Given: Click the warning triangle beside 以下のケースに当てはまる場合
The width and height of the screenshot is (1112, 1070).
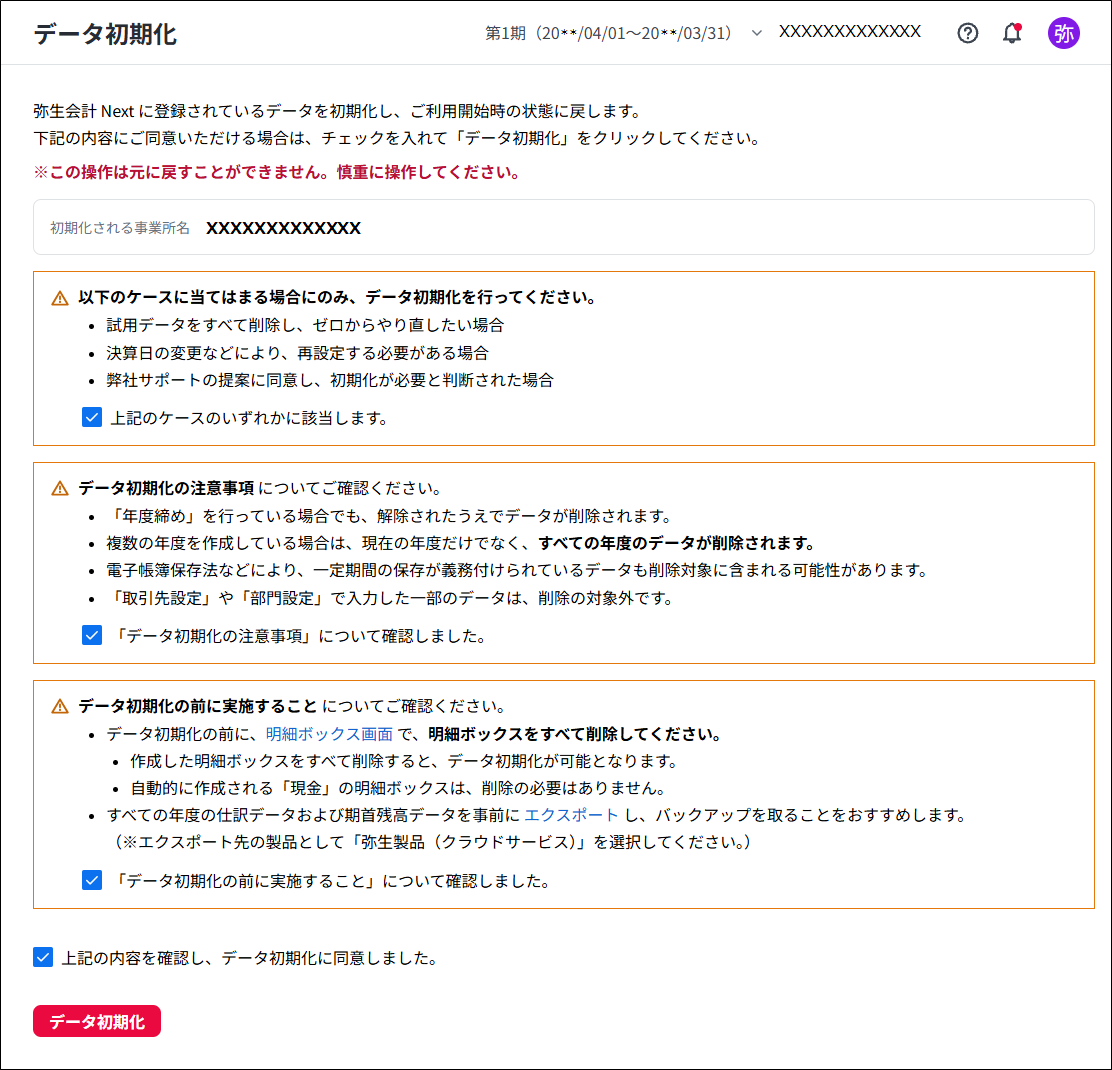Looking at the screenshot, I should click(x=60, y=298).
